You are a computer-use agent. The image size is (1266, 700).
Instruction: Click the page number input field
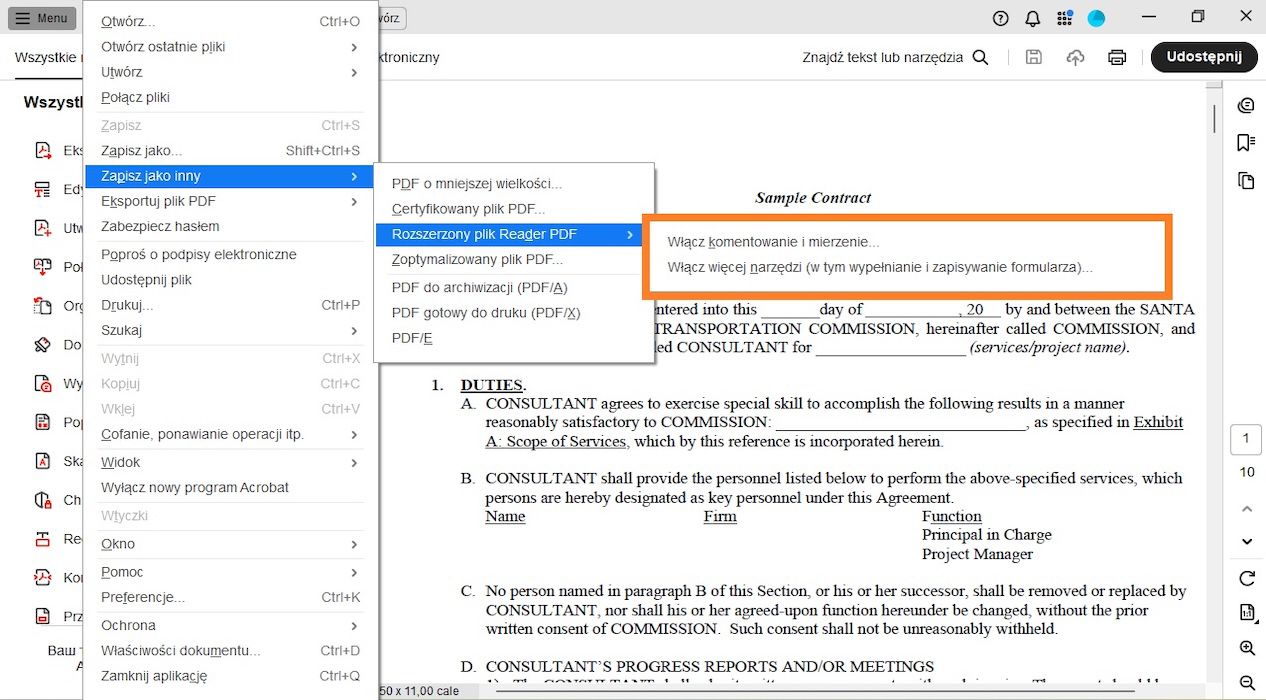[x=1246, y=438]
